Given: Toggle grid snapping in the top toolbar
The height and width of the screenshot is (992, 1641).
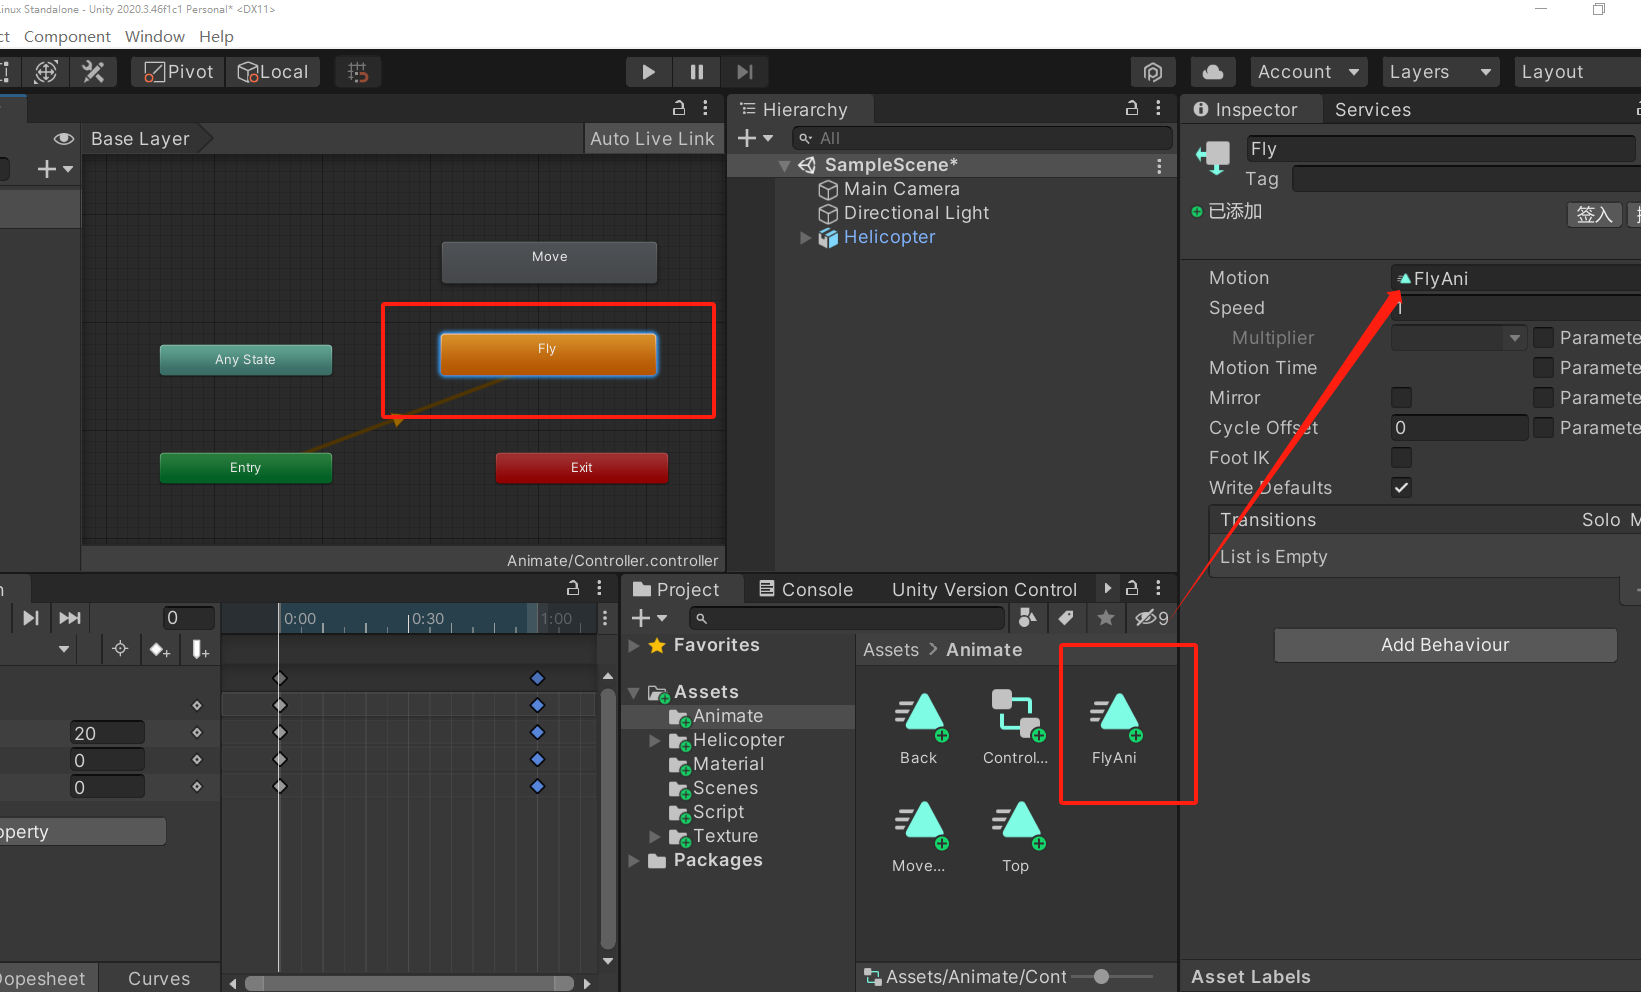Looking at the screenshot, I should [357, 71].
